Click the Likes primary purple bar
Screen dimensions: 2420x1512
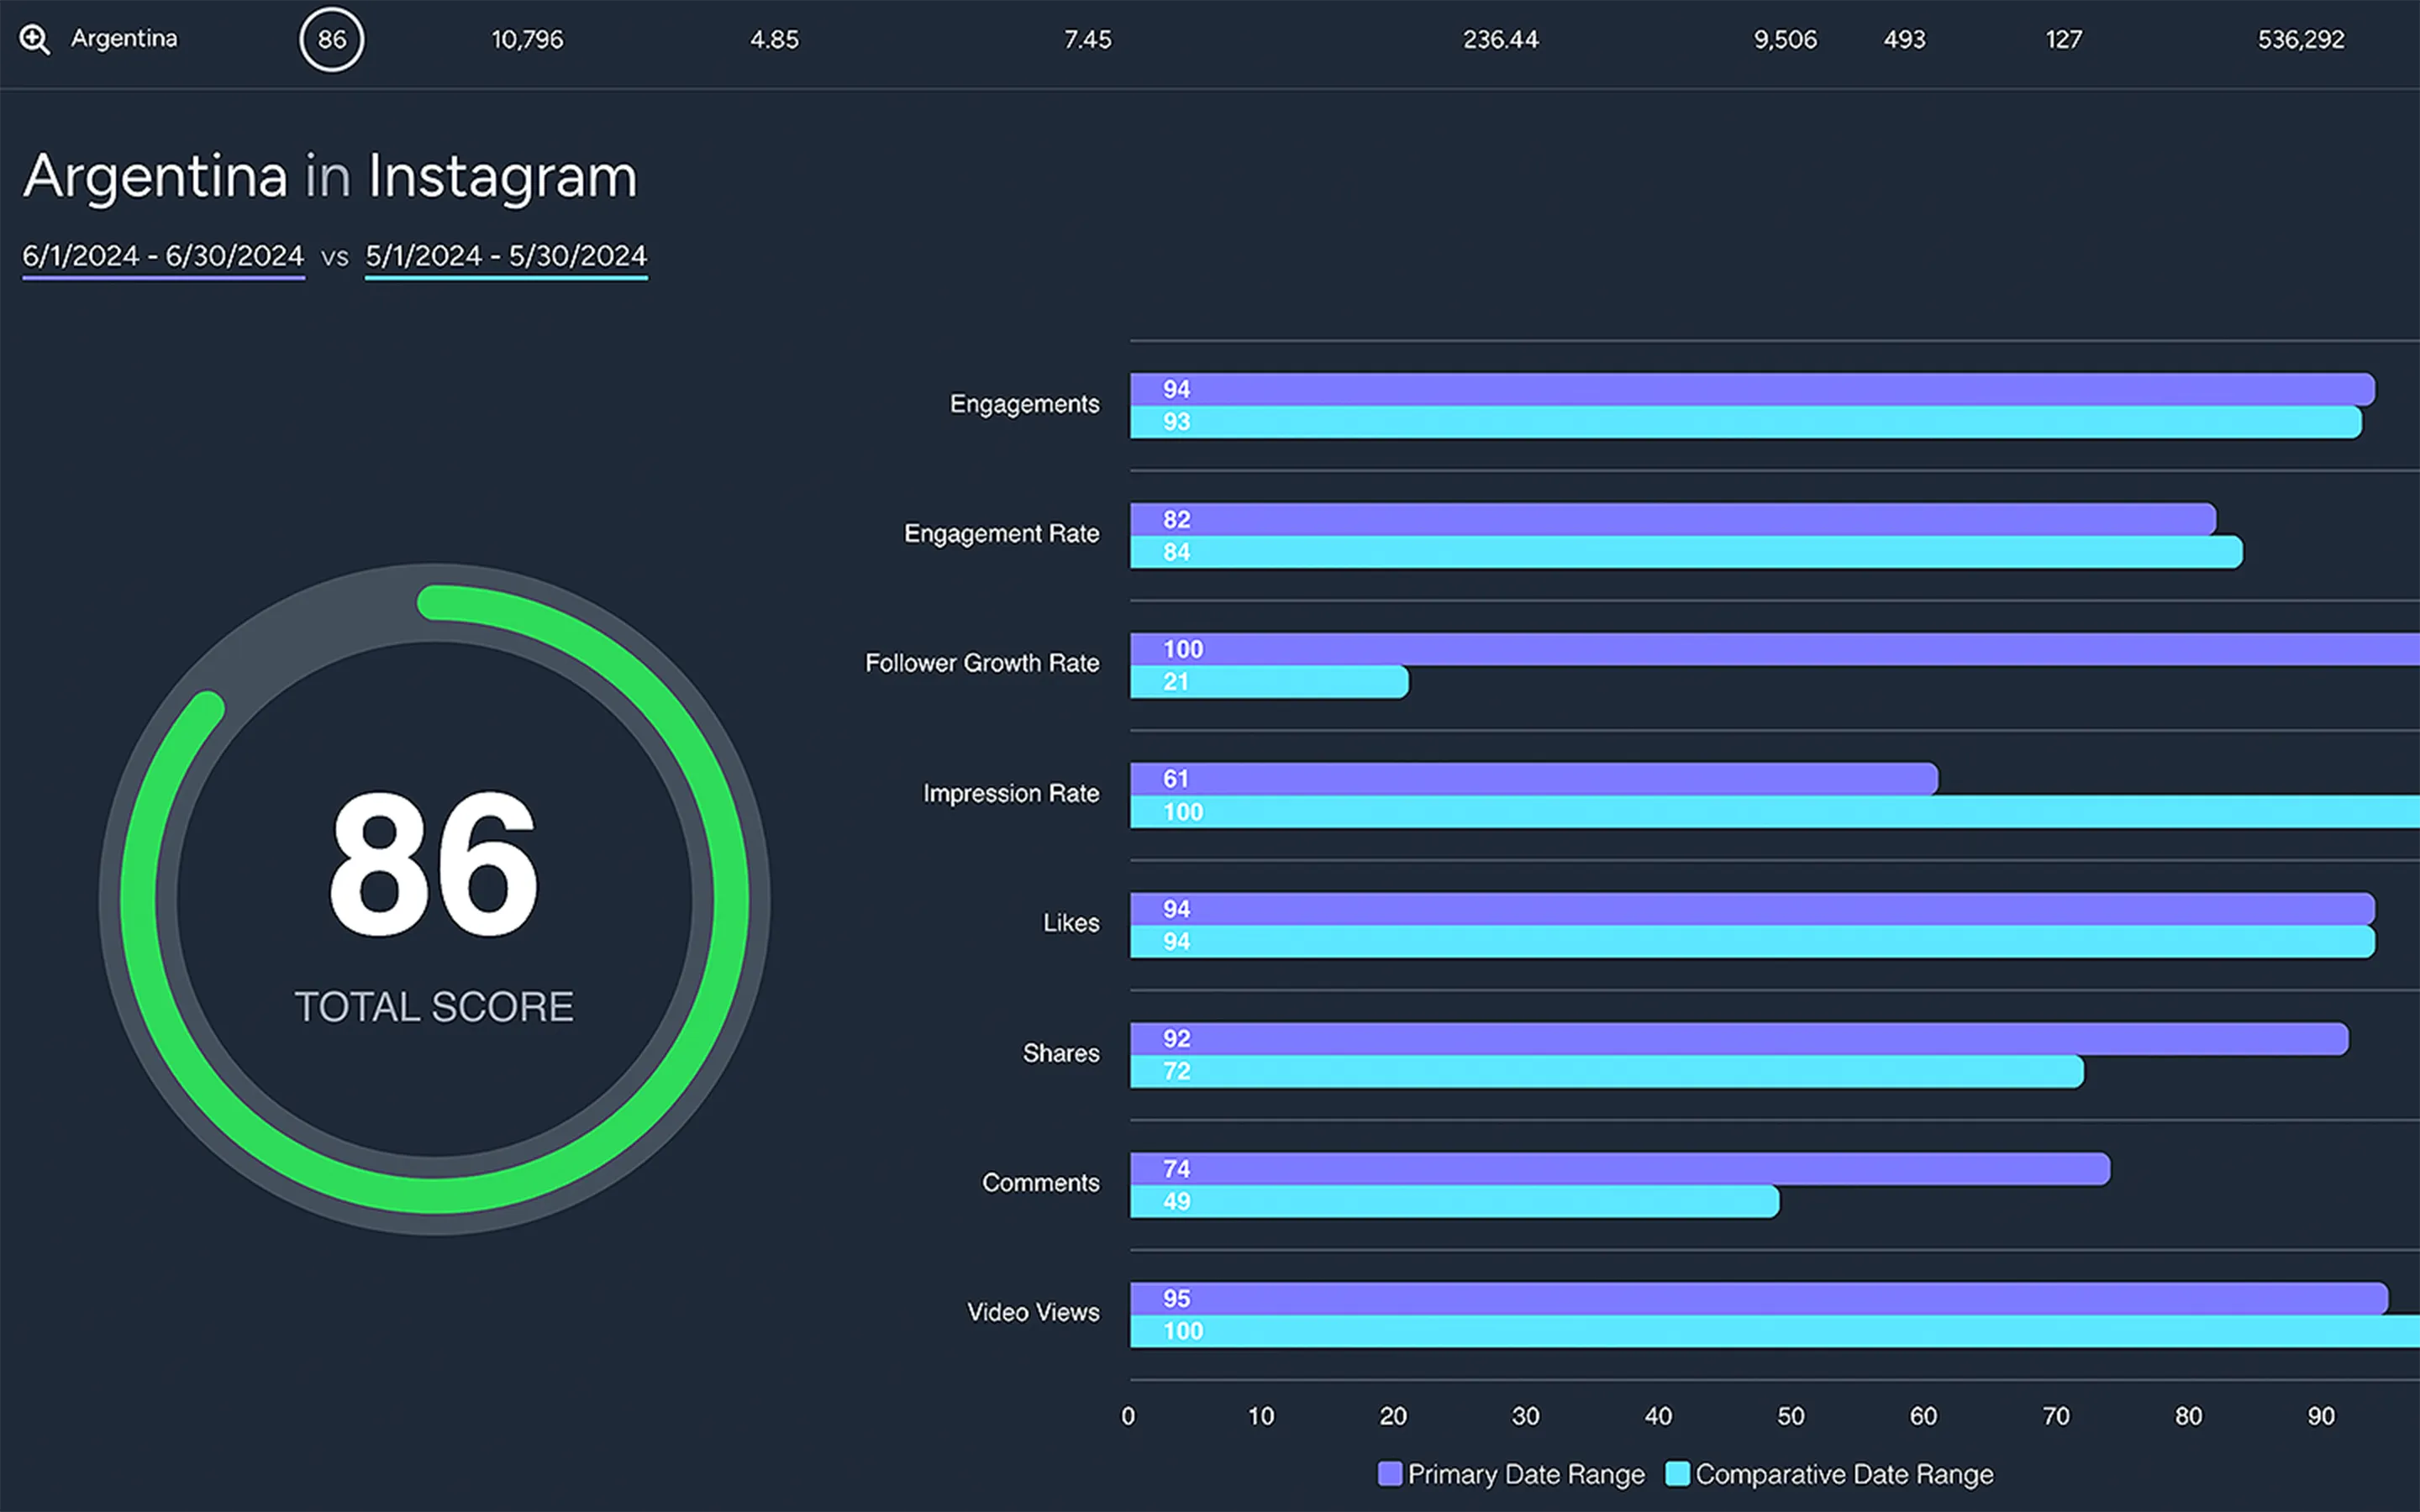click(x=1752, y=909)
